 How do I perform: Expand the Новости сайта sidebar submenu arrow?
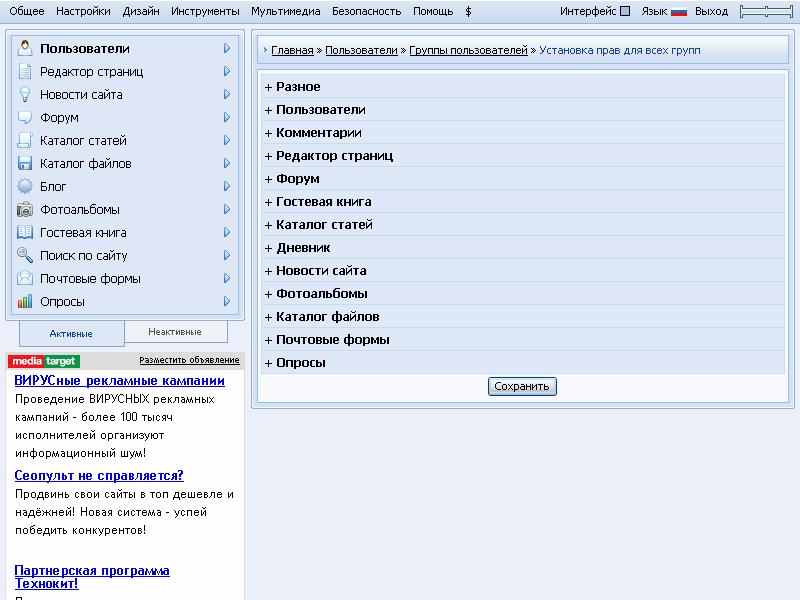pyautogui.click(x=227, y=94)
